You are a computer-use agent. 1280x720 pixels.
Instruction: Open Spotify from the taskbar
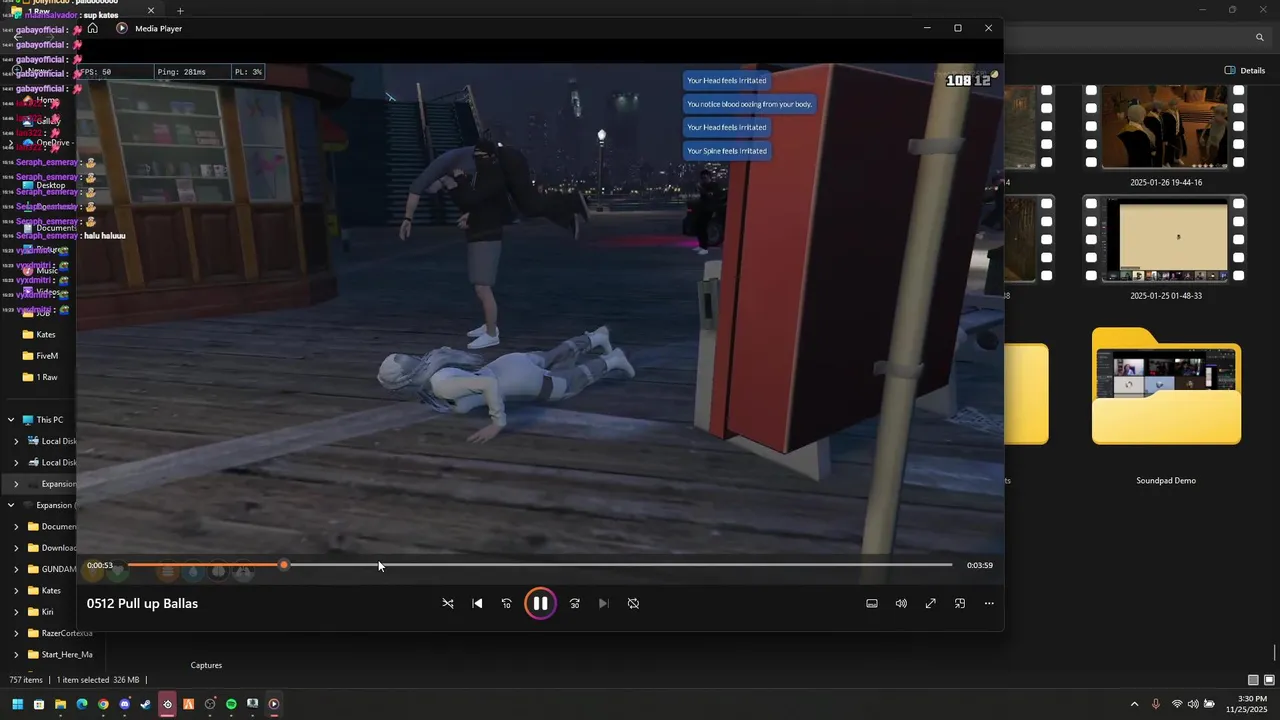(231, 704)
